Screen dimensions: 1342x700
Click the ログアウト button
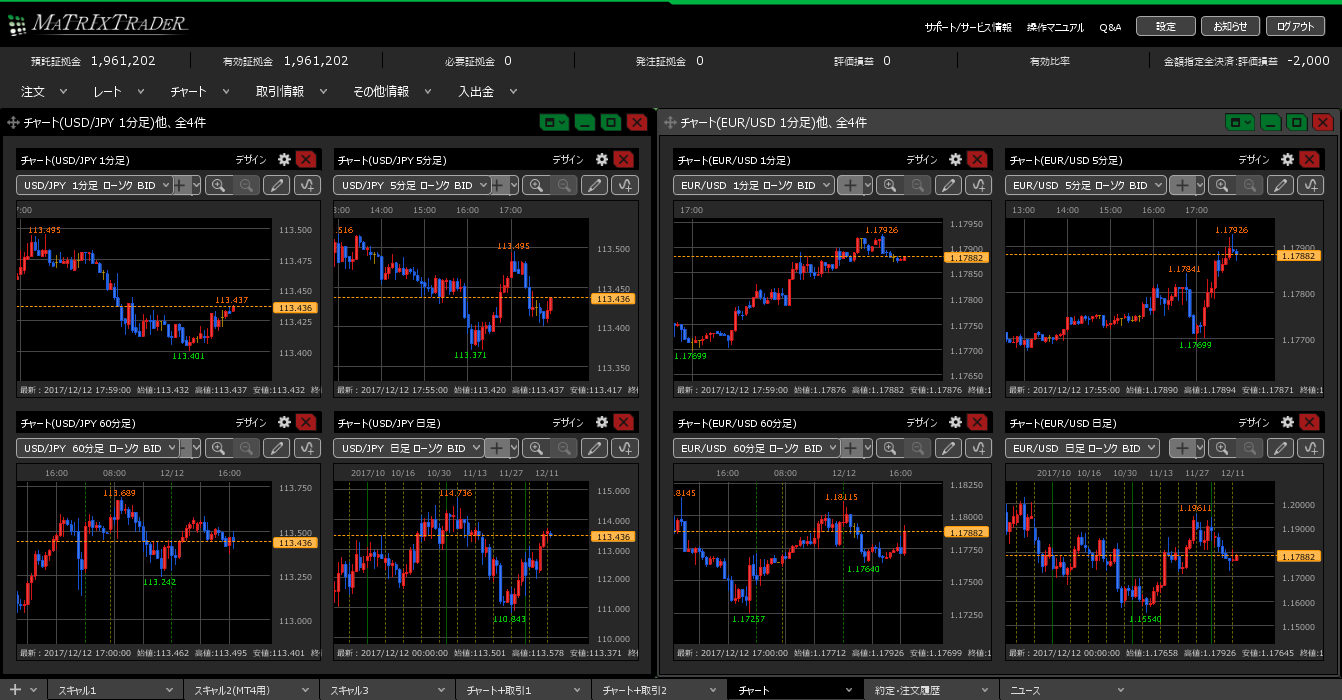[x=1295, y=27]
